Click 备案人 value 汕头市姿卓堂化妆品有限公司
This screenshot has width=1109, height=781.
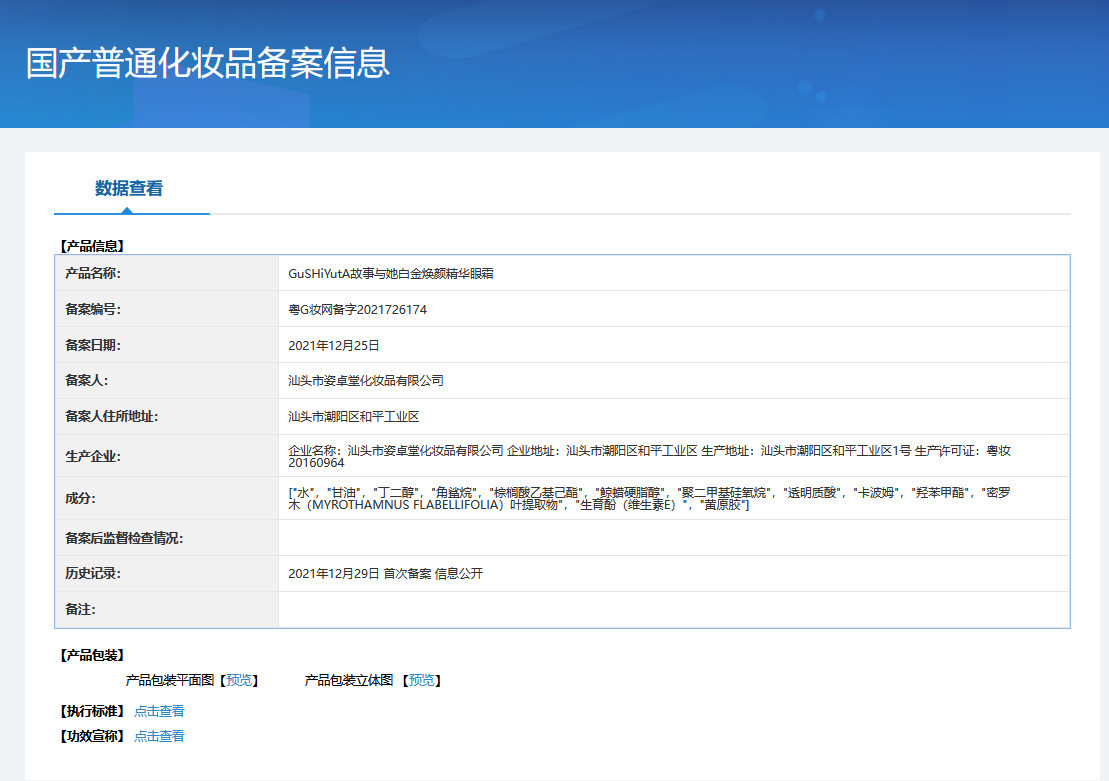tap(366, 381)
